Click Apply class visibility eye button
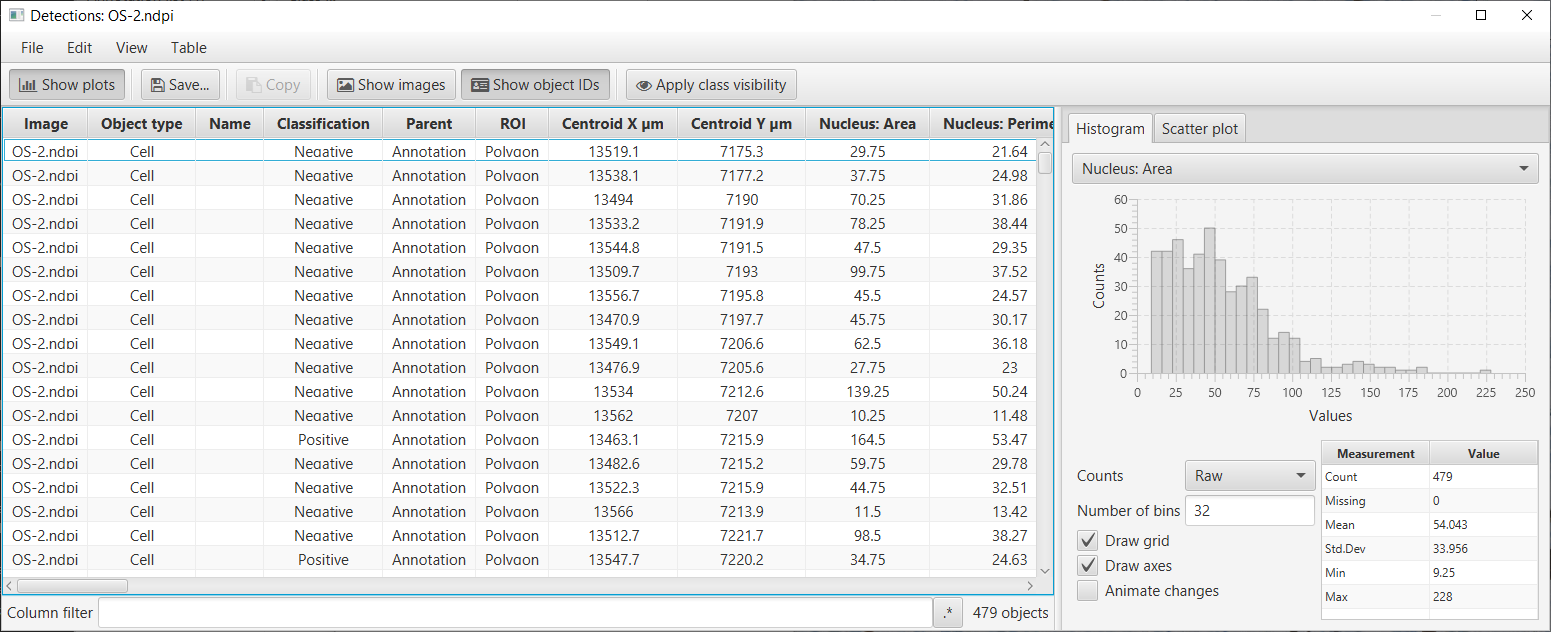This screenshot has height=632, width=1551. tap(711, 85)
